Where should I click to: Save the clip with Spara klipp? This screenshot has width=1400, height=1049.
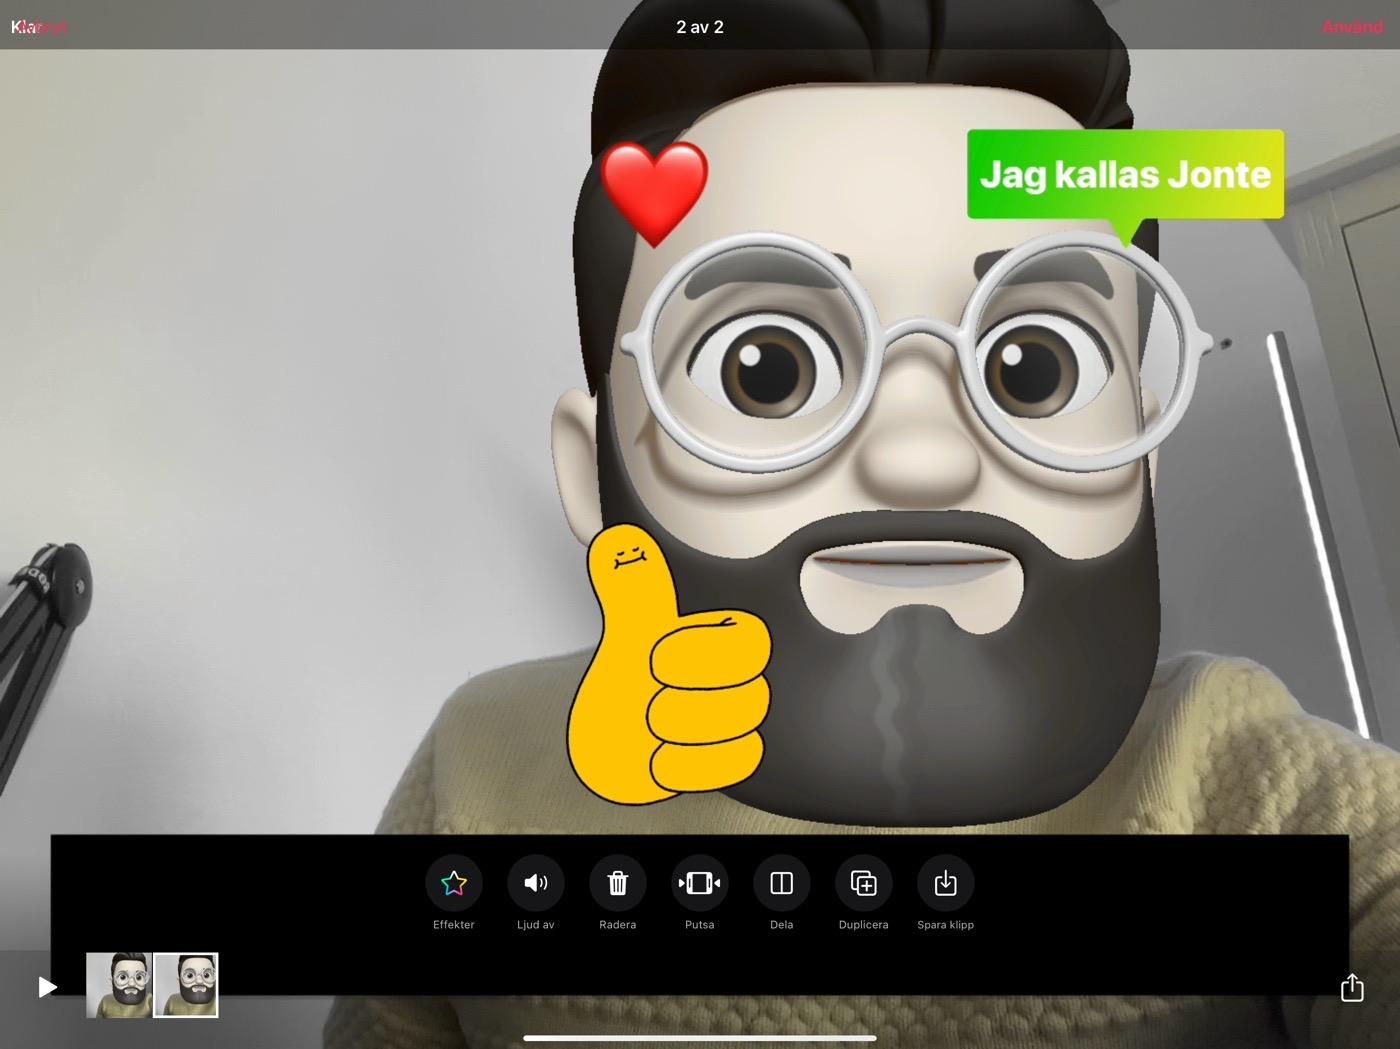coord(946,883)
